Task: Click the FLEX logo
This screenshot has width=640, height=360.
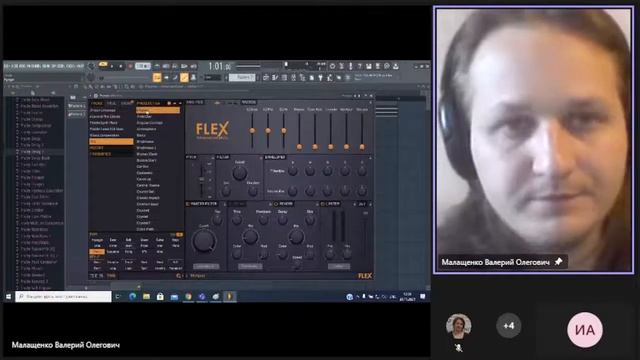Action: coord(212,130)
